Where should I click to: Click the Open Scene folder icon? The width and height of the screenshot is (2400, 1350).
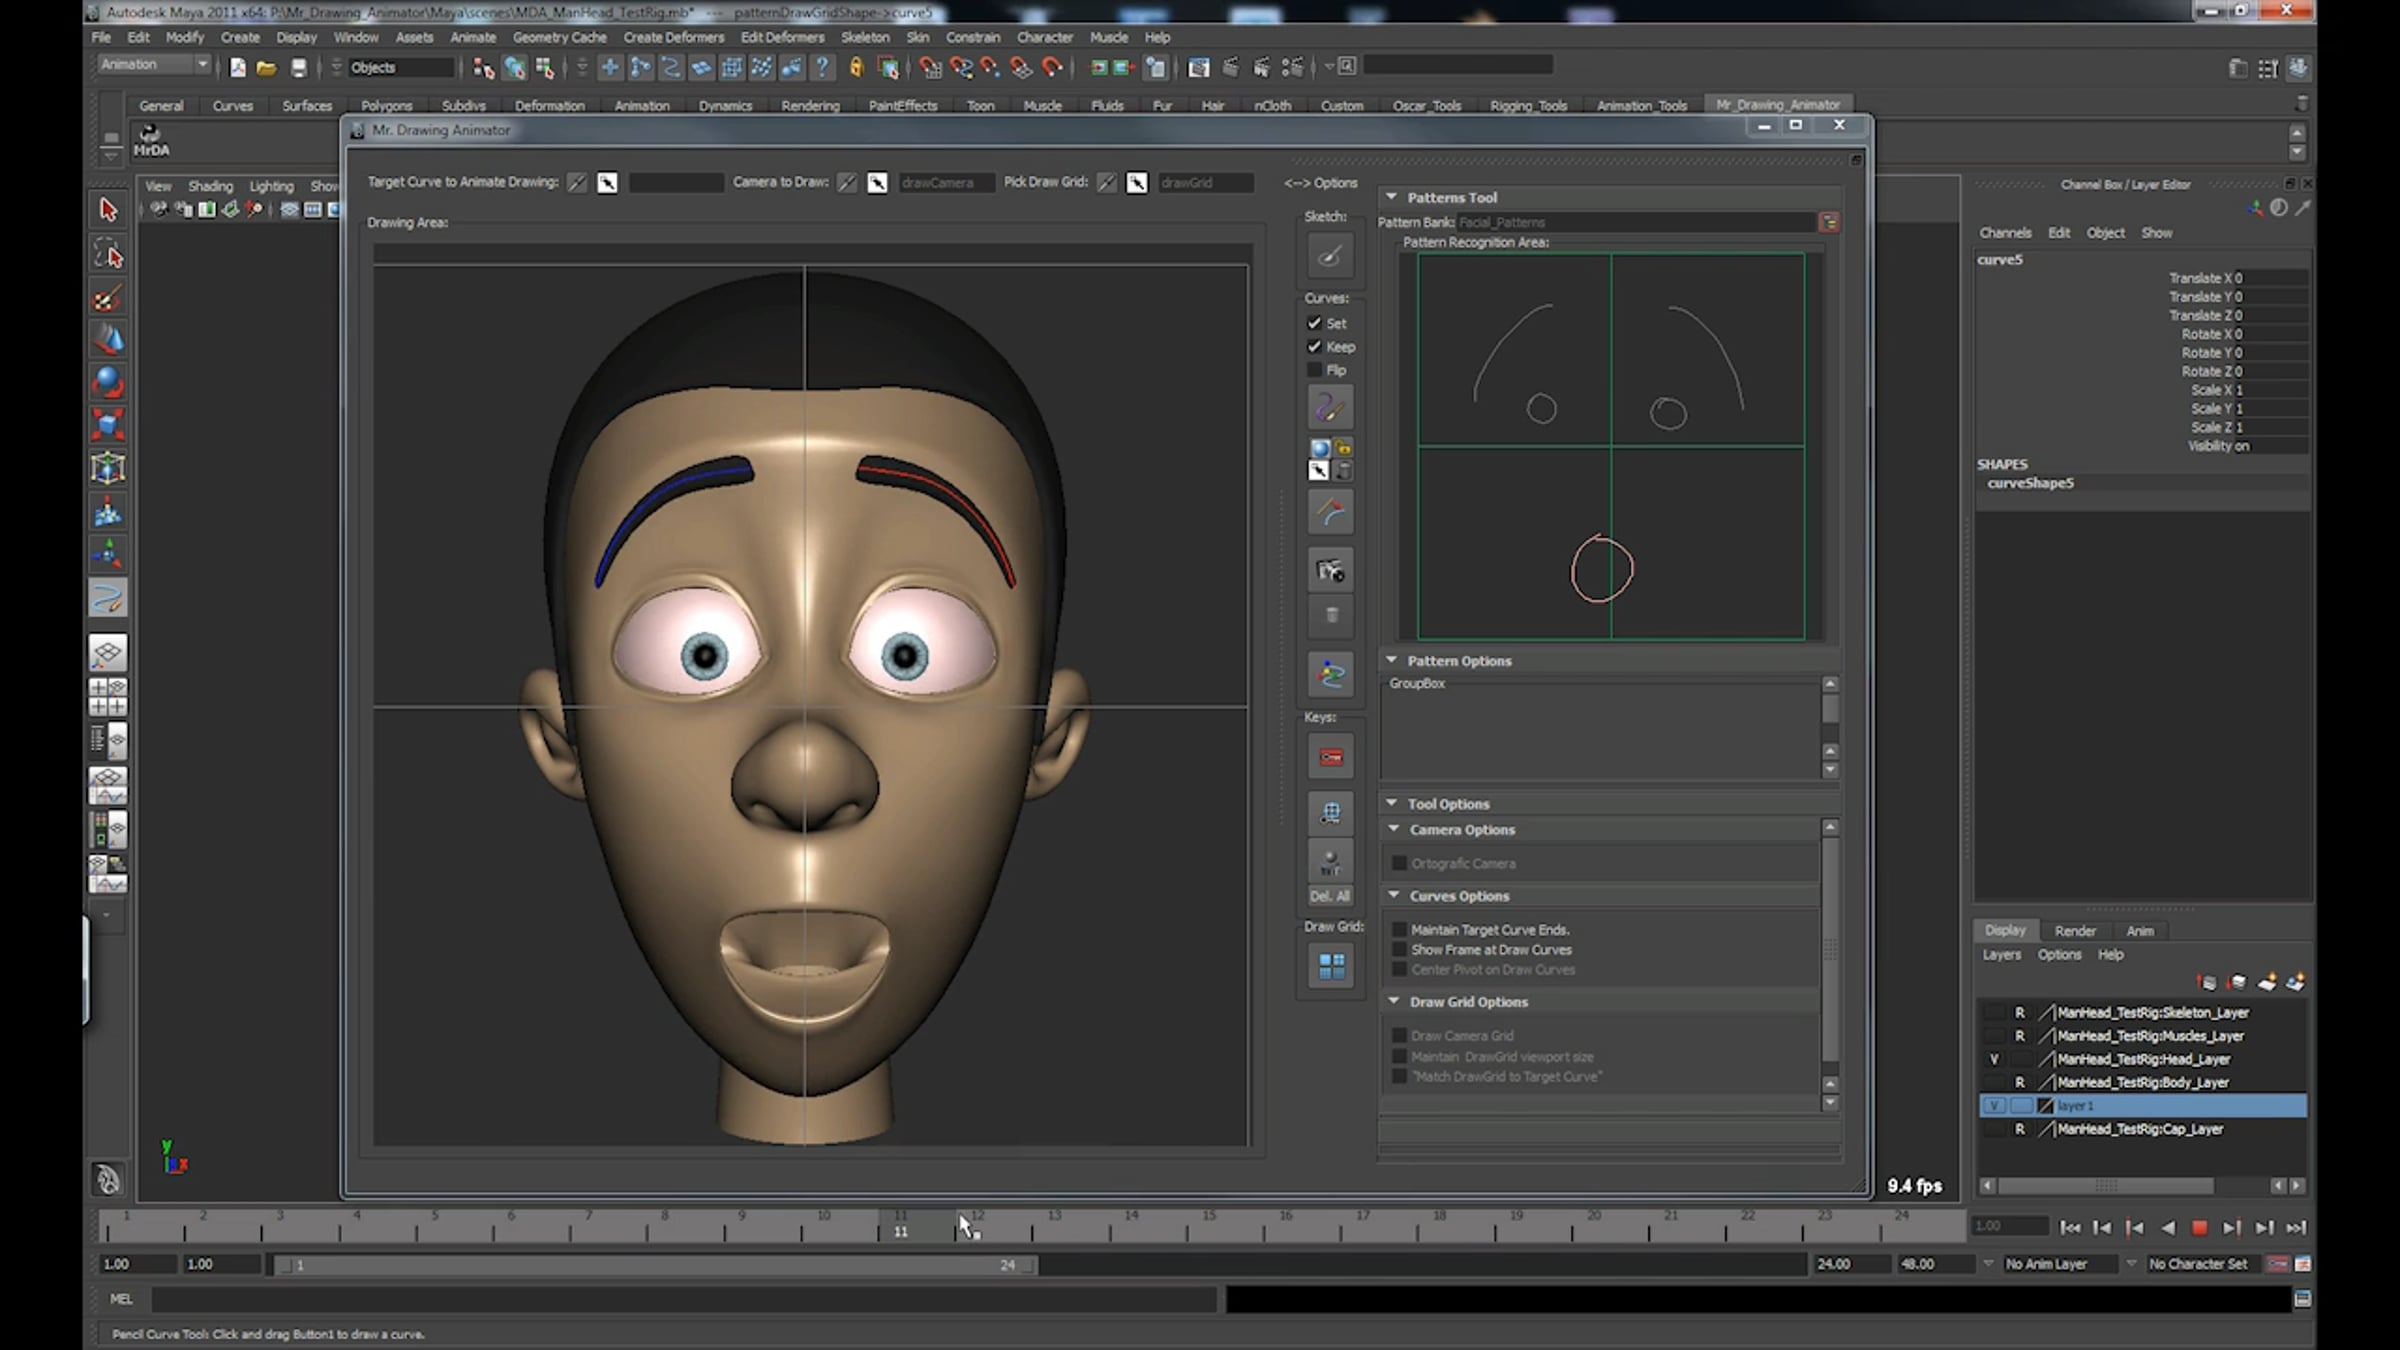point(266,67)
